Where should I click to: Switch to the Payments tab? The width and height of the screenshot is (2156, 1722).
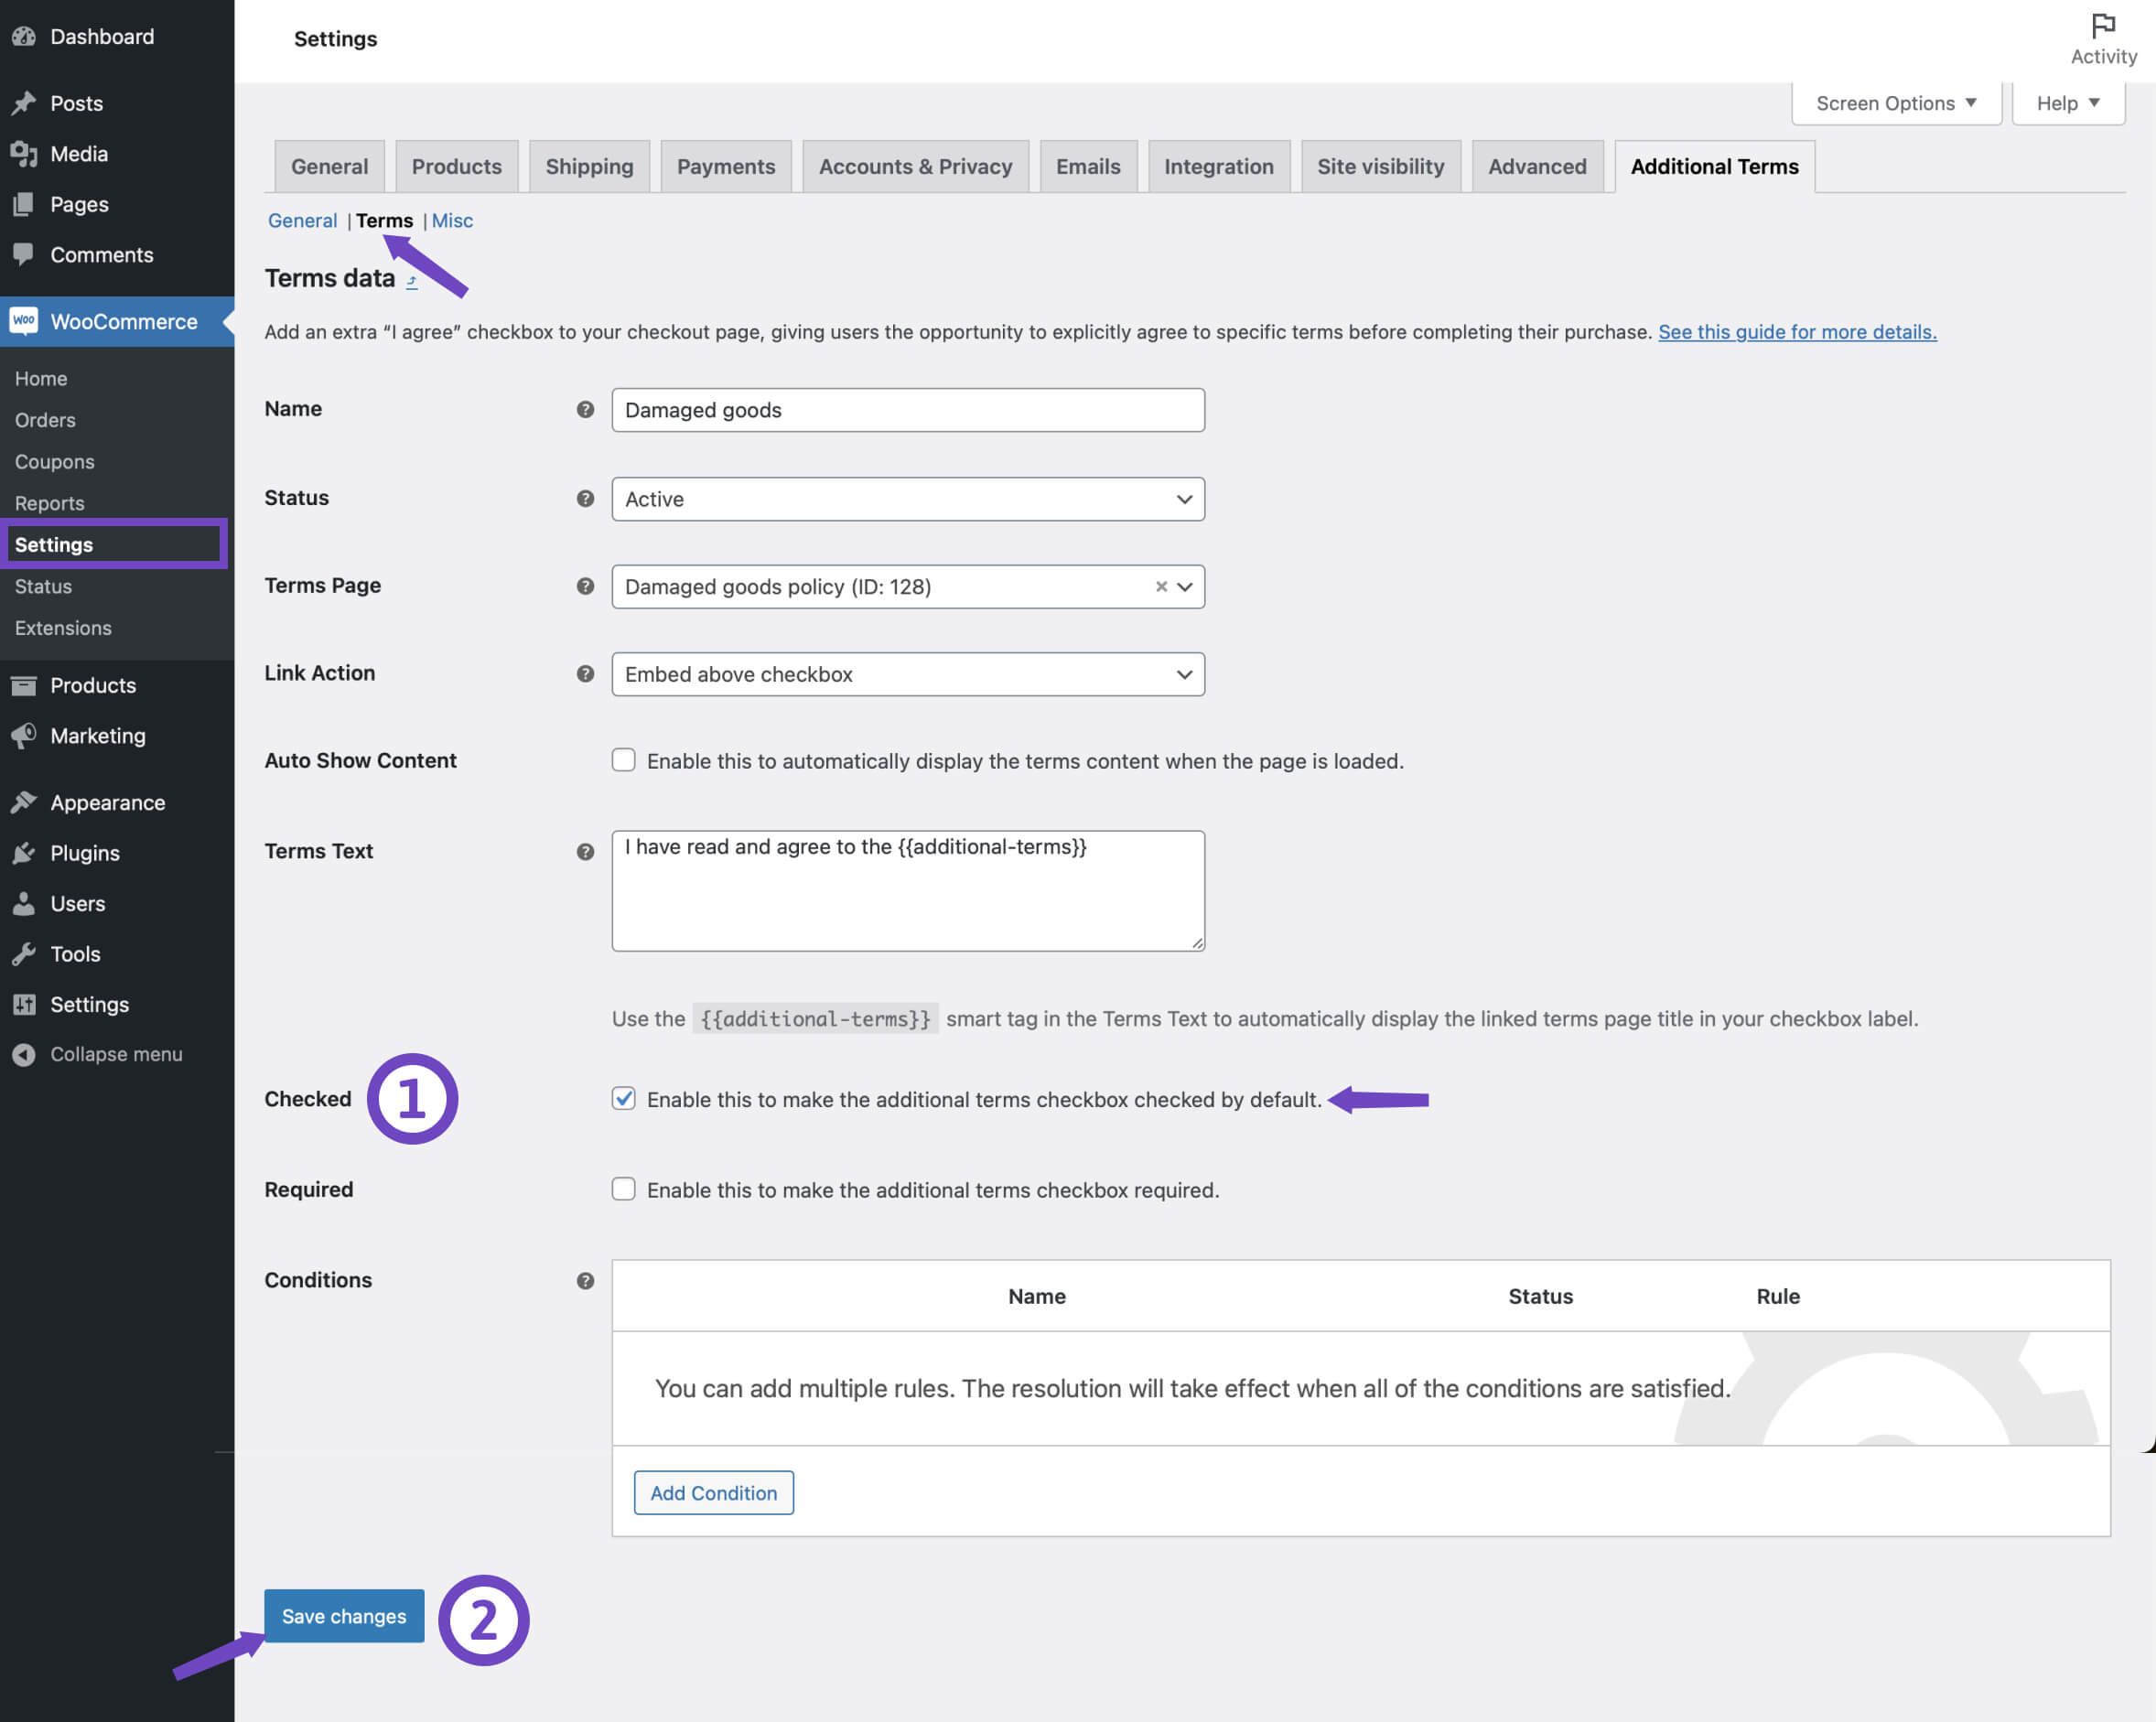coord(726,166)
